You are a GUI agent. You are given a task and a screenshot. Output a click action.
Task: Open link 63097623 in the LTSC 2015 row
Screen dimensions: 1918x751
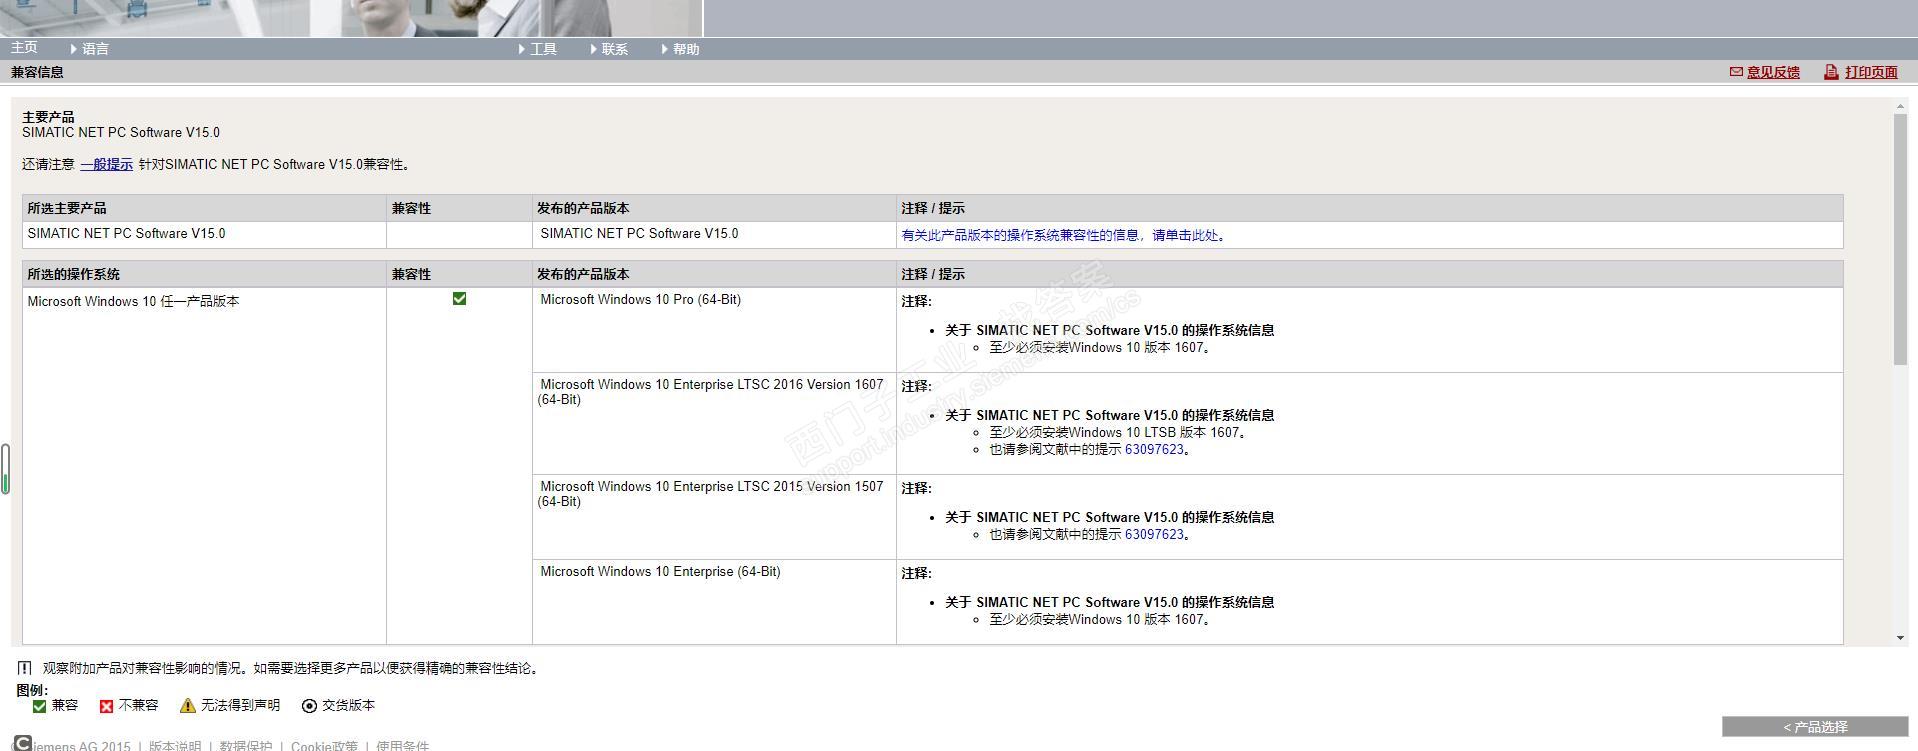1154,535
